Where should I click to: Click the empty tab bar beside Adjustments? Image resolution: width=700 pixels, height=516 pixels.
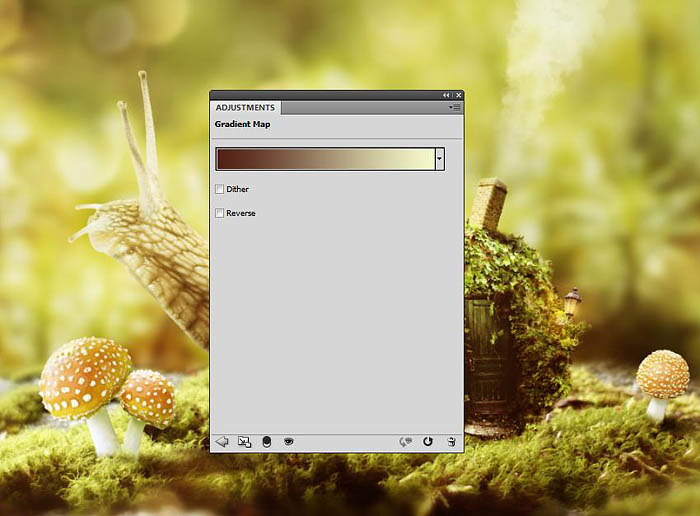point(360,108)
